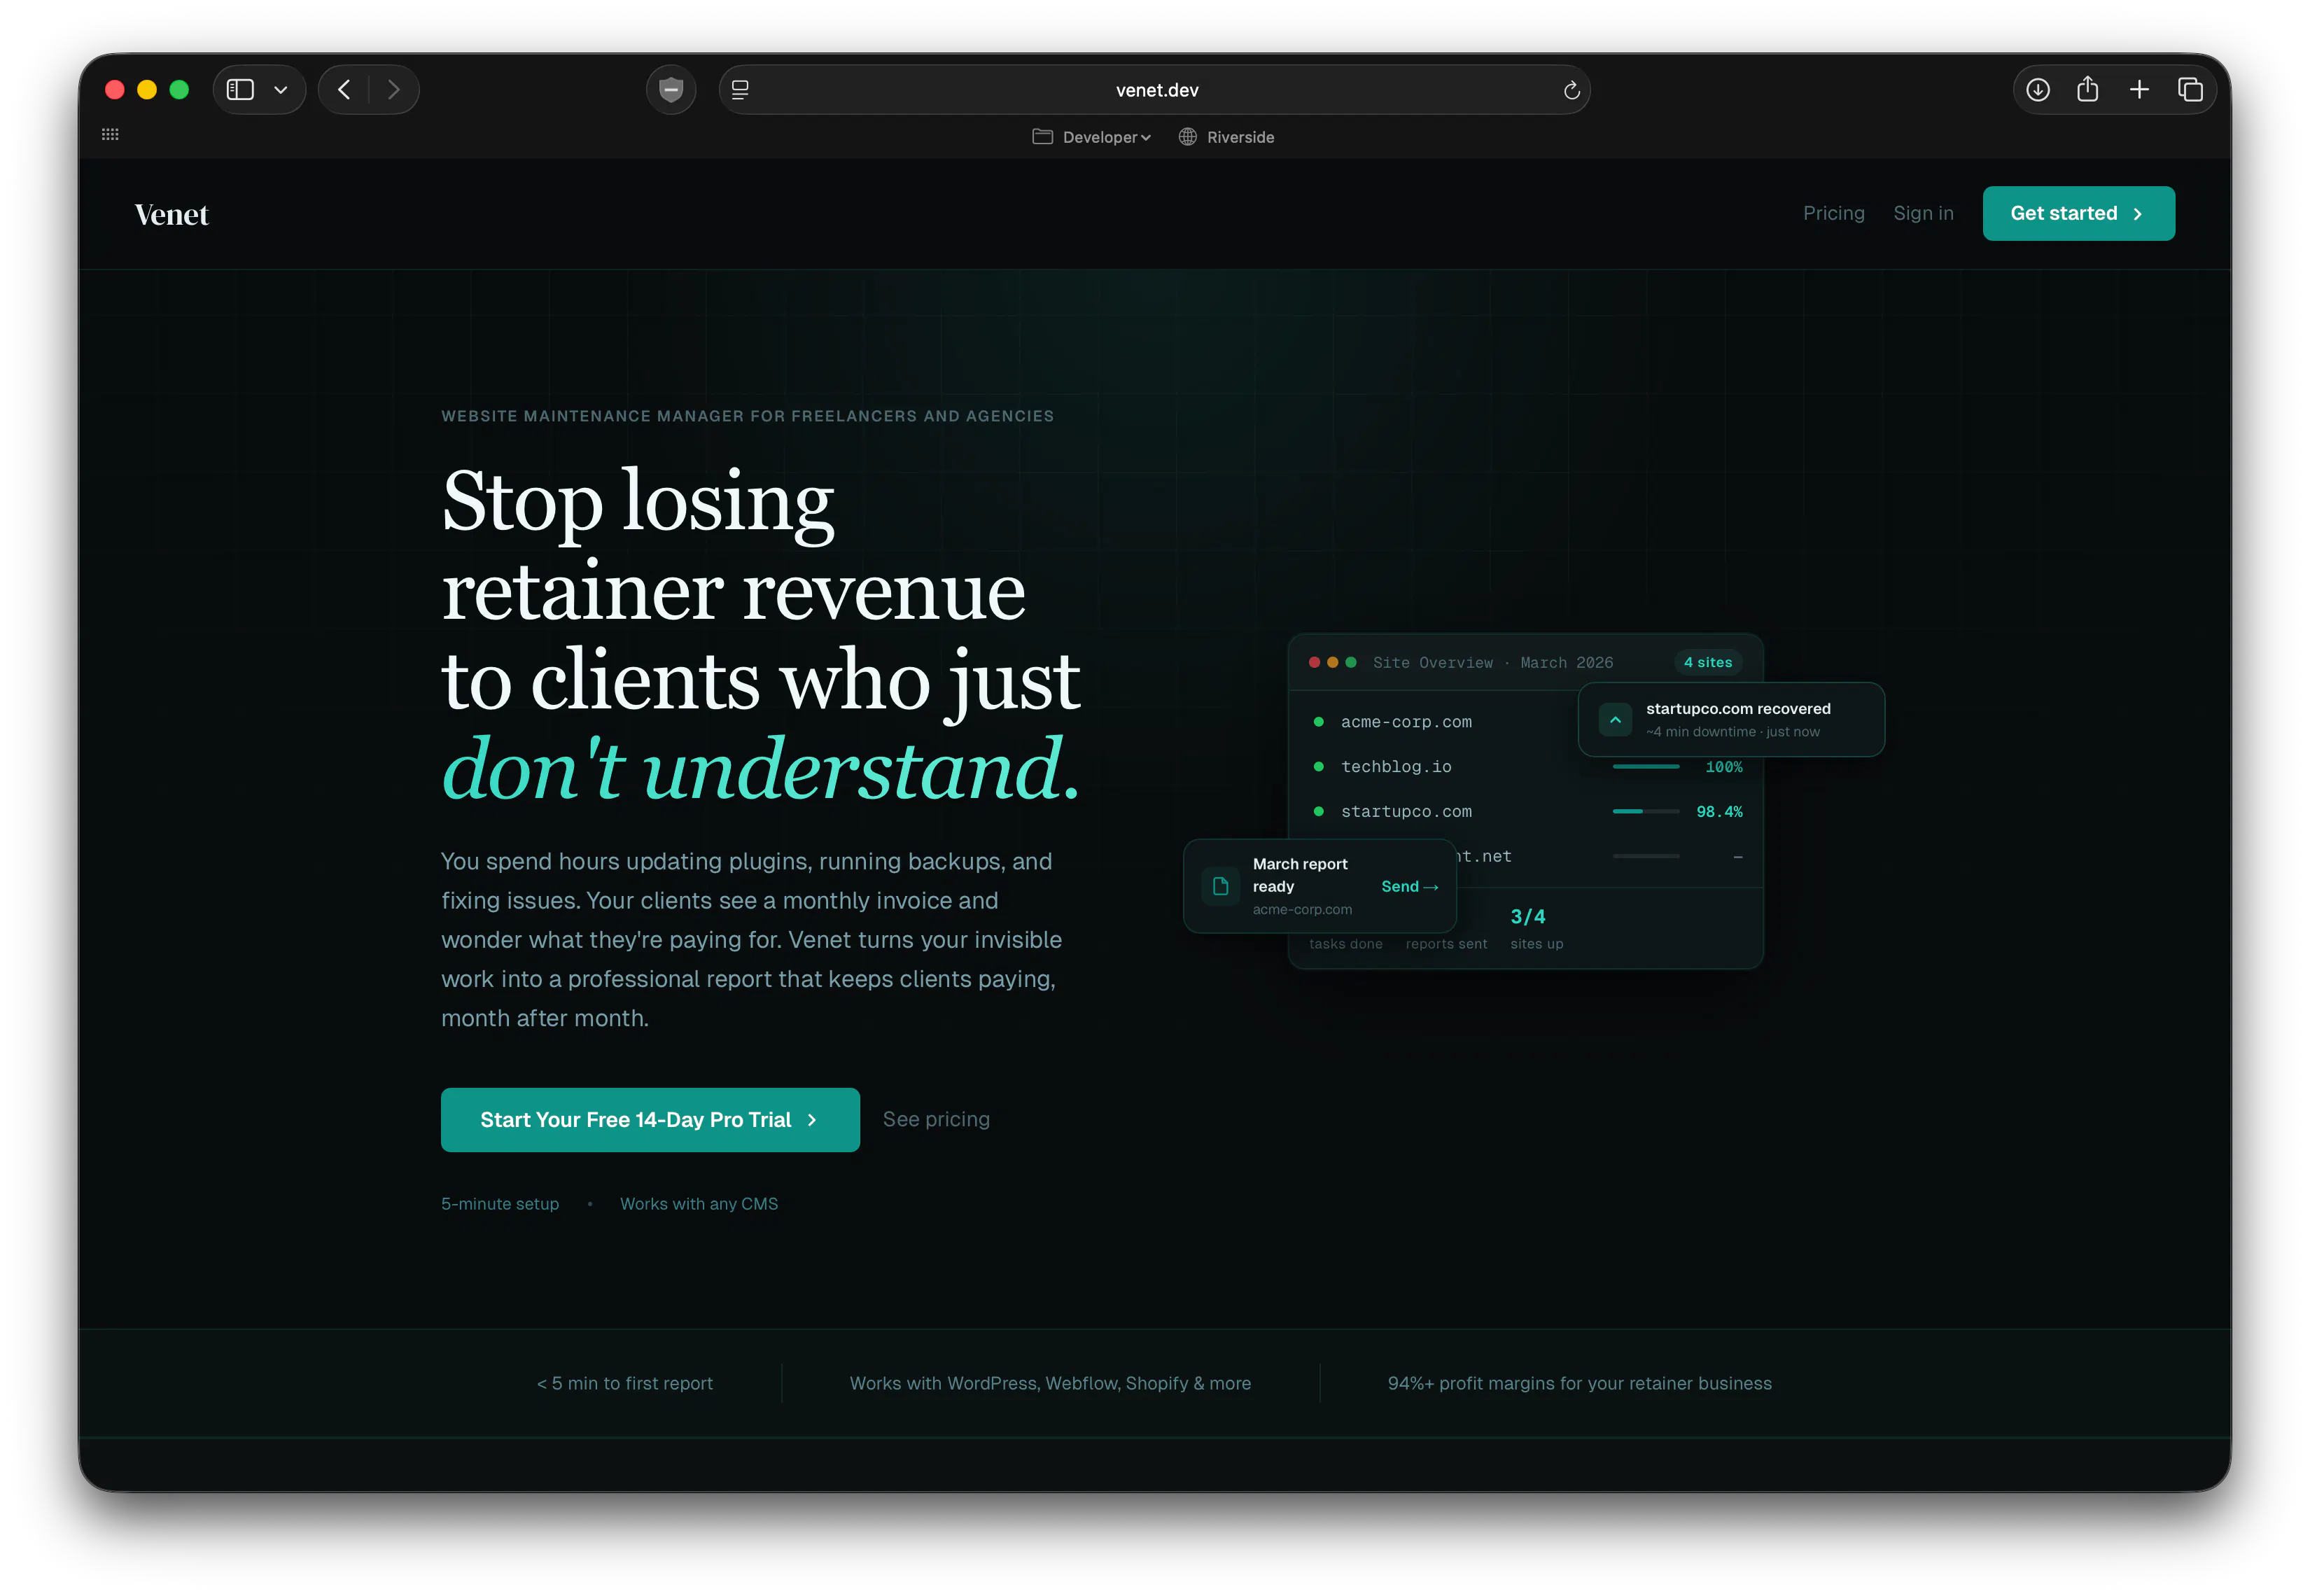Minimize the Safari window
Image resolution: width=2310 pixels, height=1596 pixels.
pos(147,90)
